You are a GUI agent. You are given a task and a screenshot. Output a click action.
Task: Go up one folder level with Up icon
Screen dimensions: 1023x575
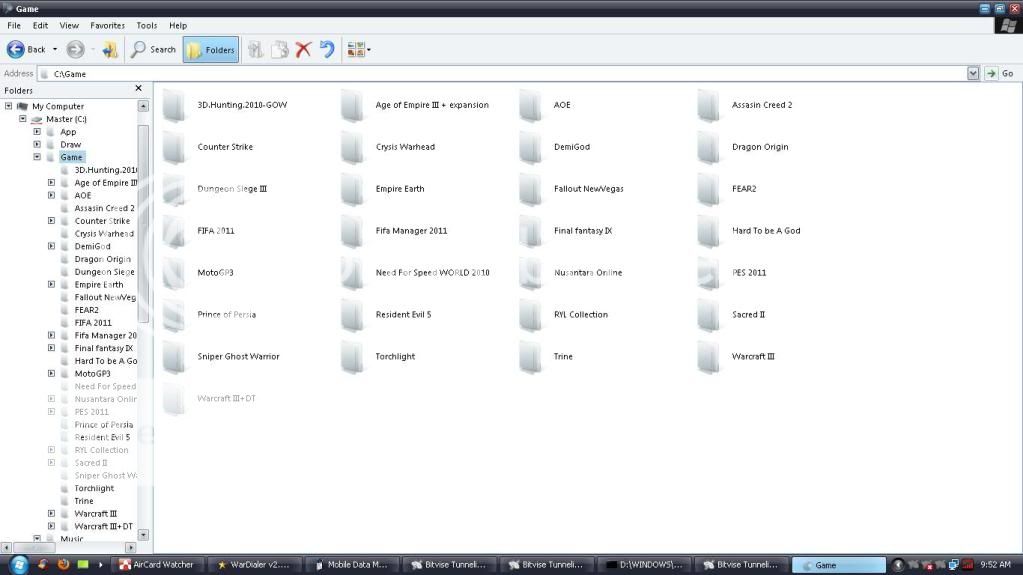click(110, 50)
